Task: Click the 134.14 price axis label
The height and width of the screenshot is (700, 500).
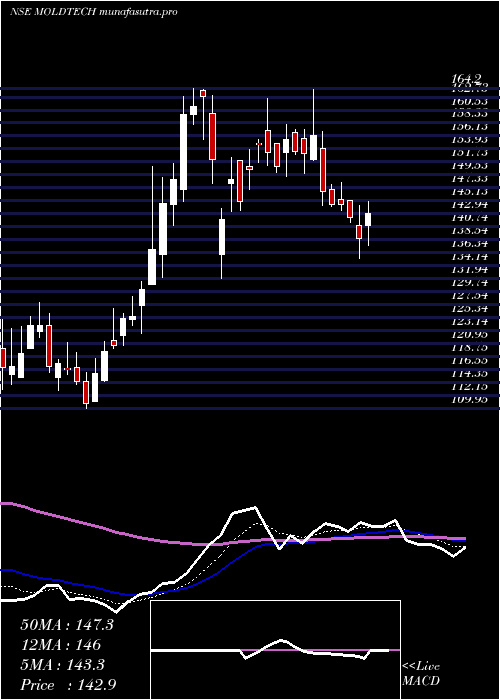Action: point(469,257)
